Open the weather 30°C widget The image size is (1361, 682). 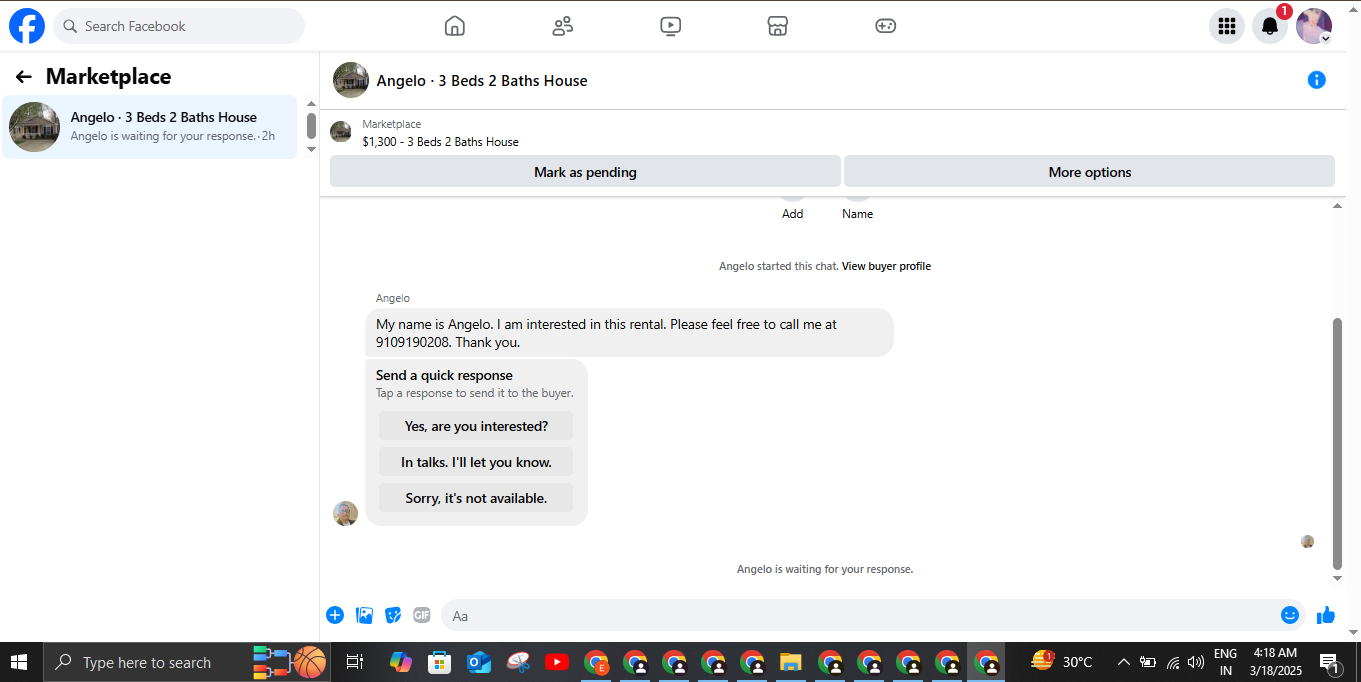1062,661
